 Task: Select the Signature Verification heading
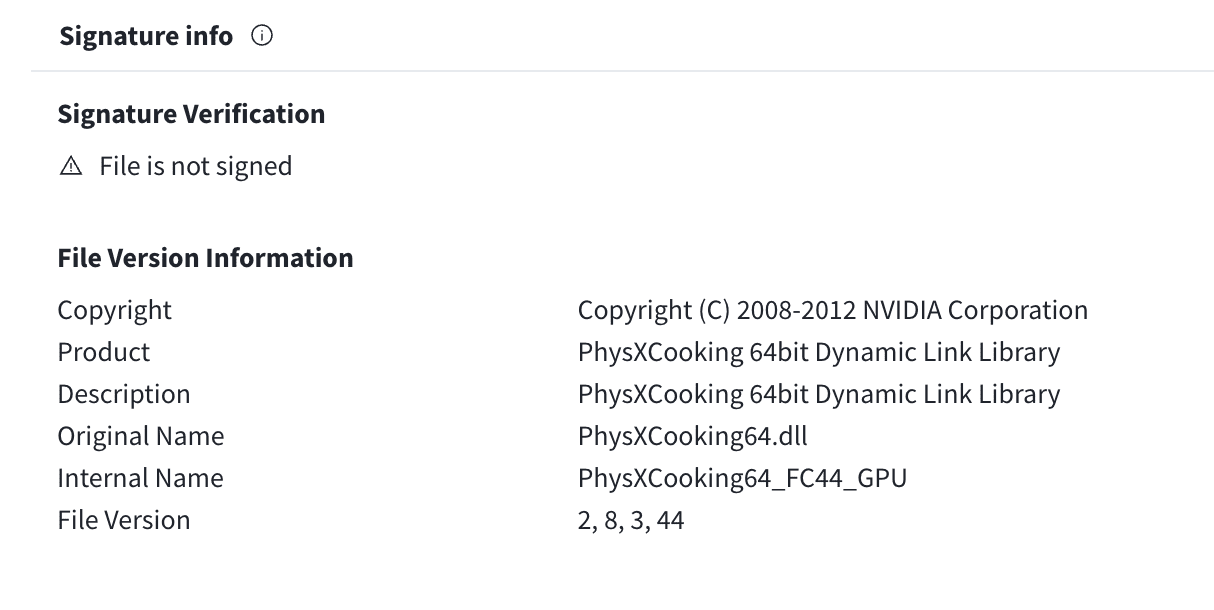pyautogui.click(x=191, y=114)
